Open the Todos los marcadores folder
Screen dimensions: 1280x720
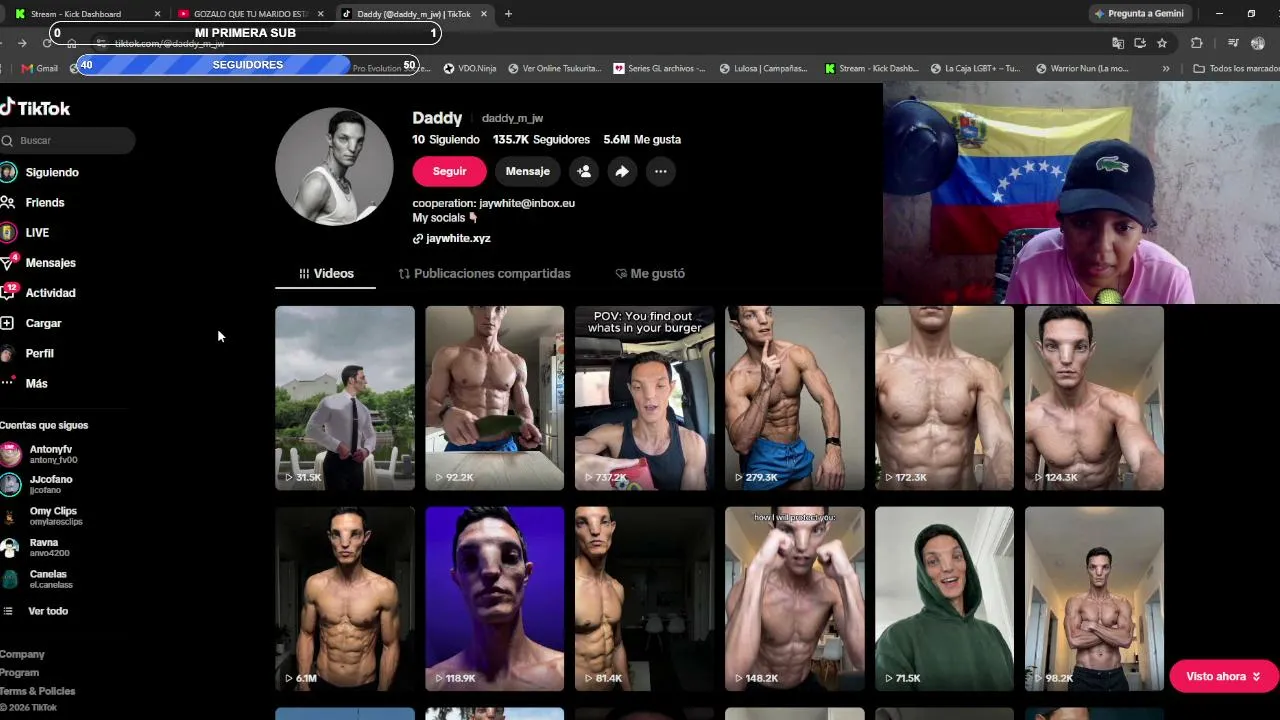[1235, 69]
